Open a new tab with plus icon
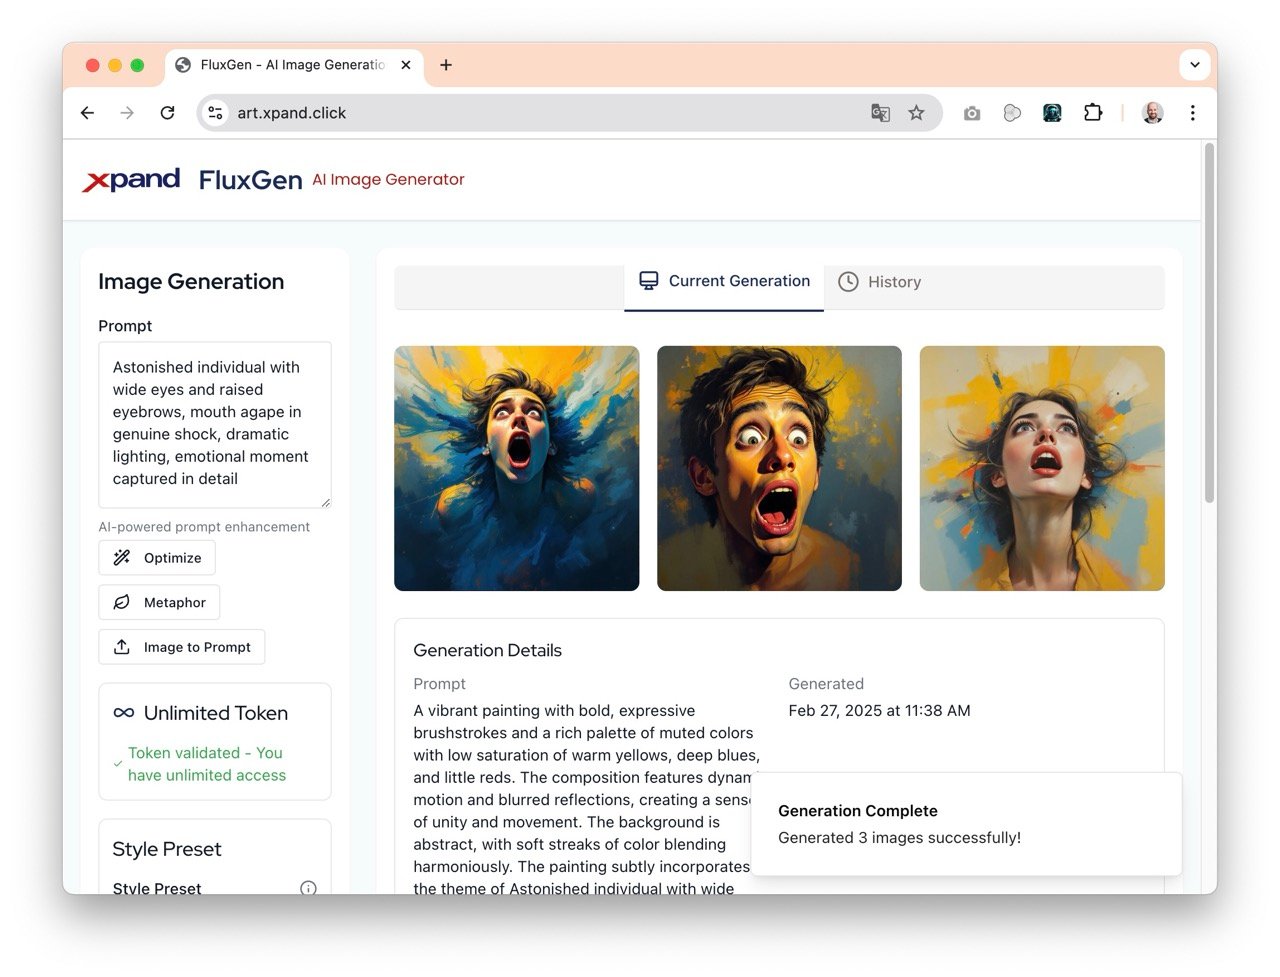The image size is (1280, 977). click(x=446, y=65)
